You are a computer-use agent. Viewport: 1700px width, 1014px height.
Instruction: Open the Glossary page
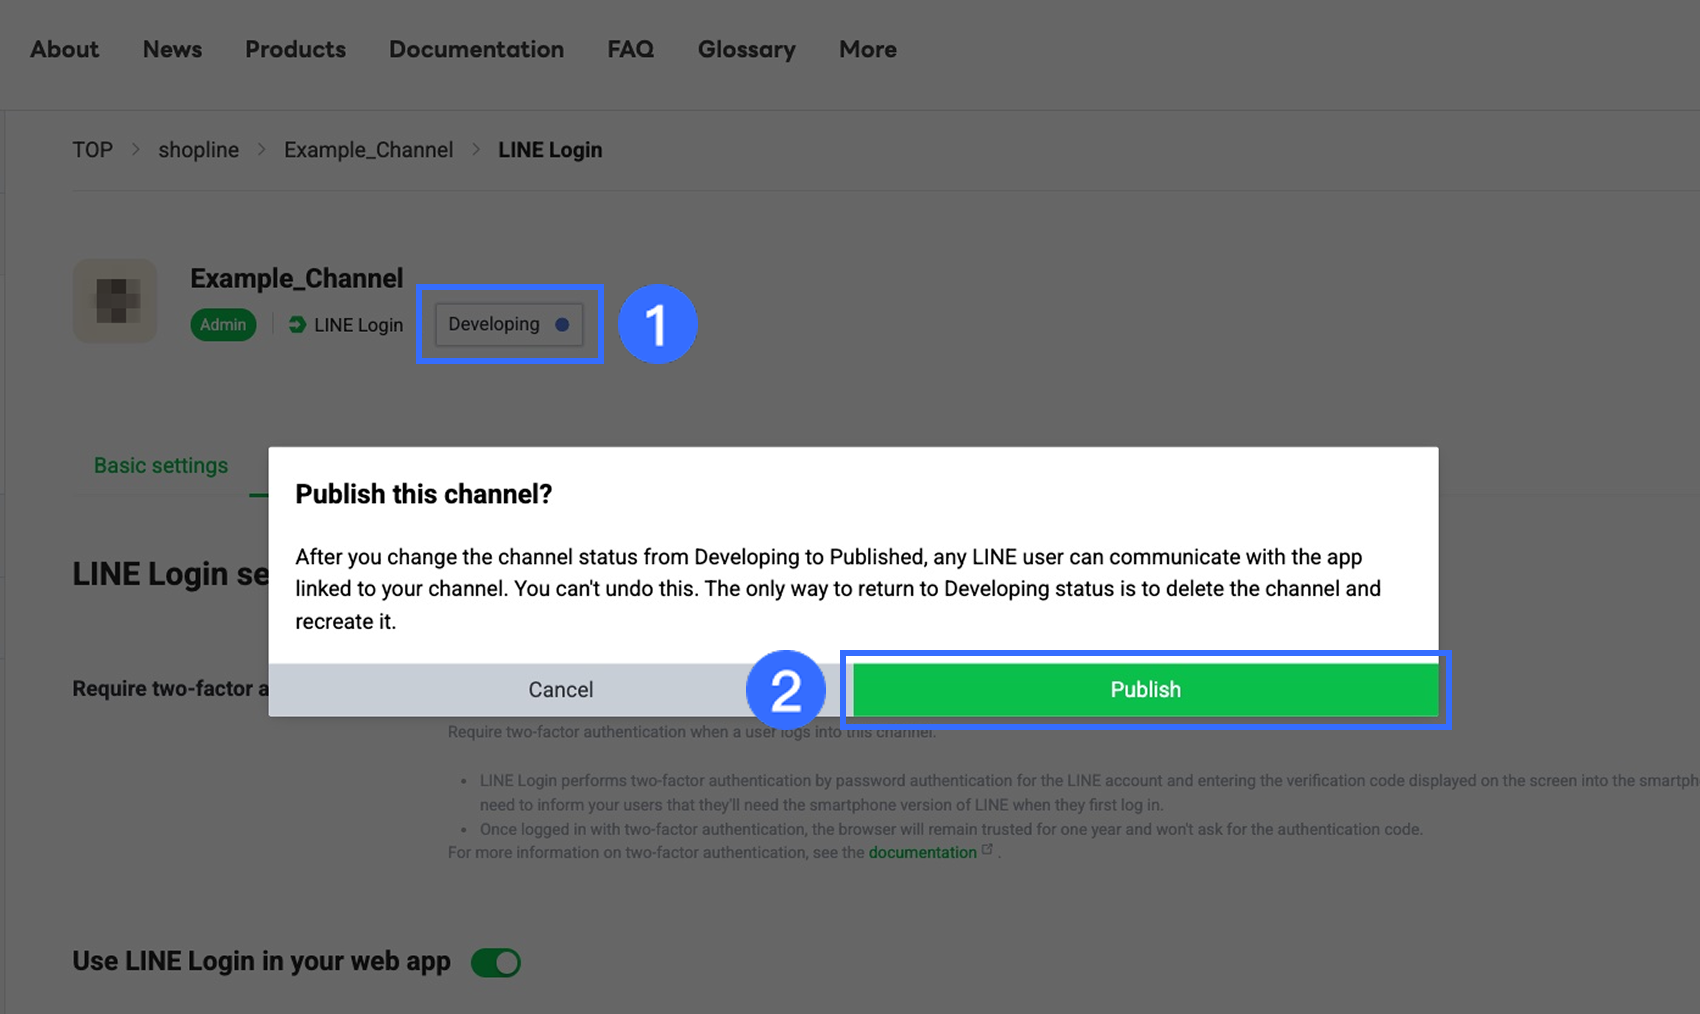[746, 49]
